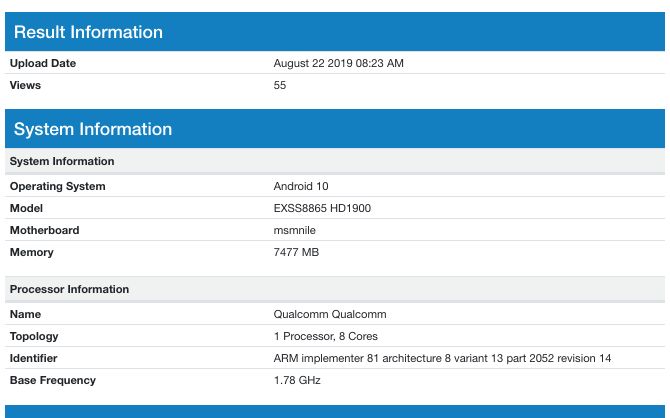Select the 1 Processor, 8 Cores value
The image size is (670, 418).
pos(325,337)
